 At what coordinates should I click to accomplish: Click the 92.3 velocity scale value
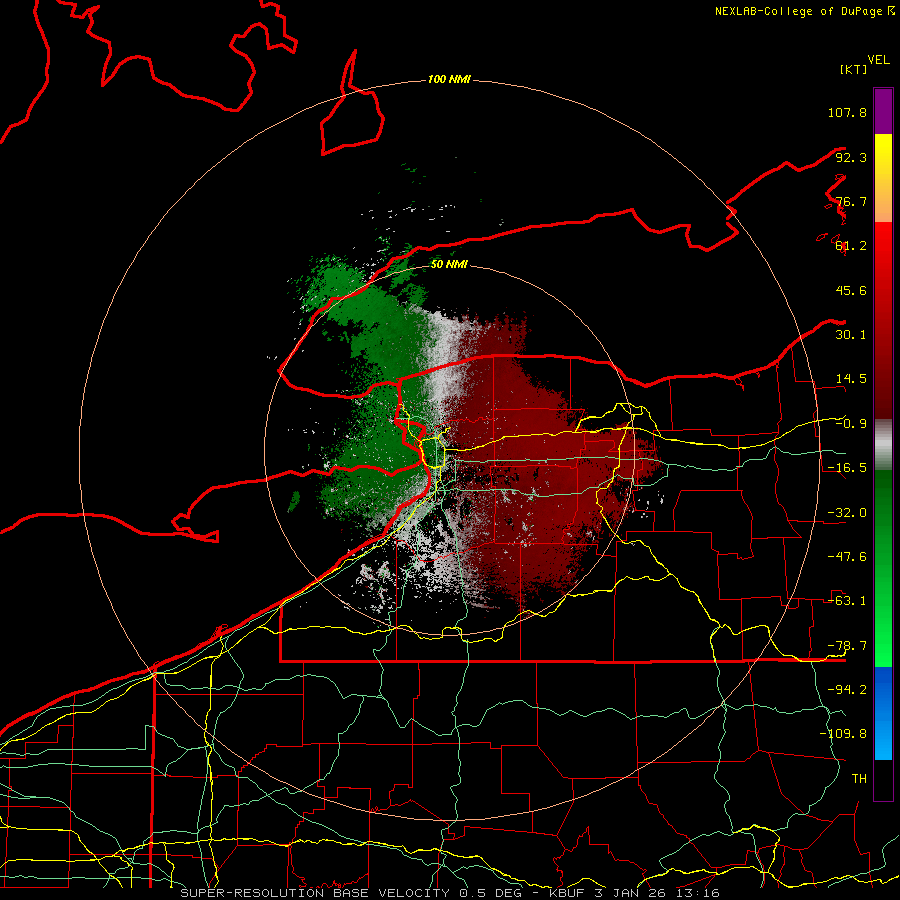[851, 157]
